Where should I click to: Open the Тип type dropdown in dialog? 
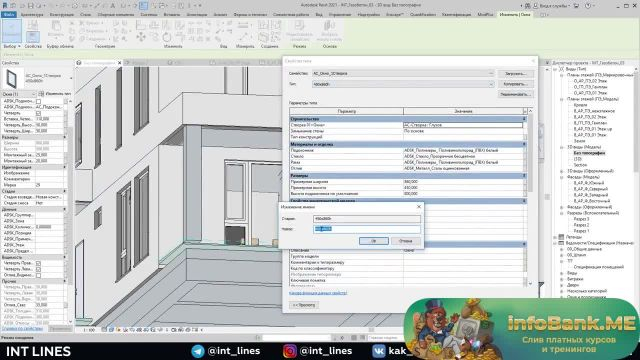click(402, 84)
